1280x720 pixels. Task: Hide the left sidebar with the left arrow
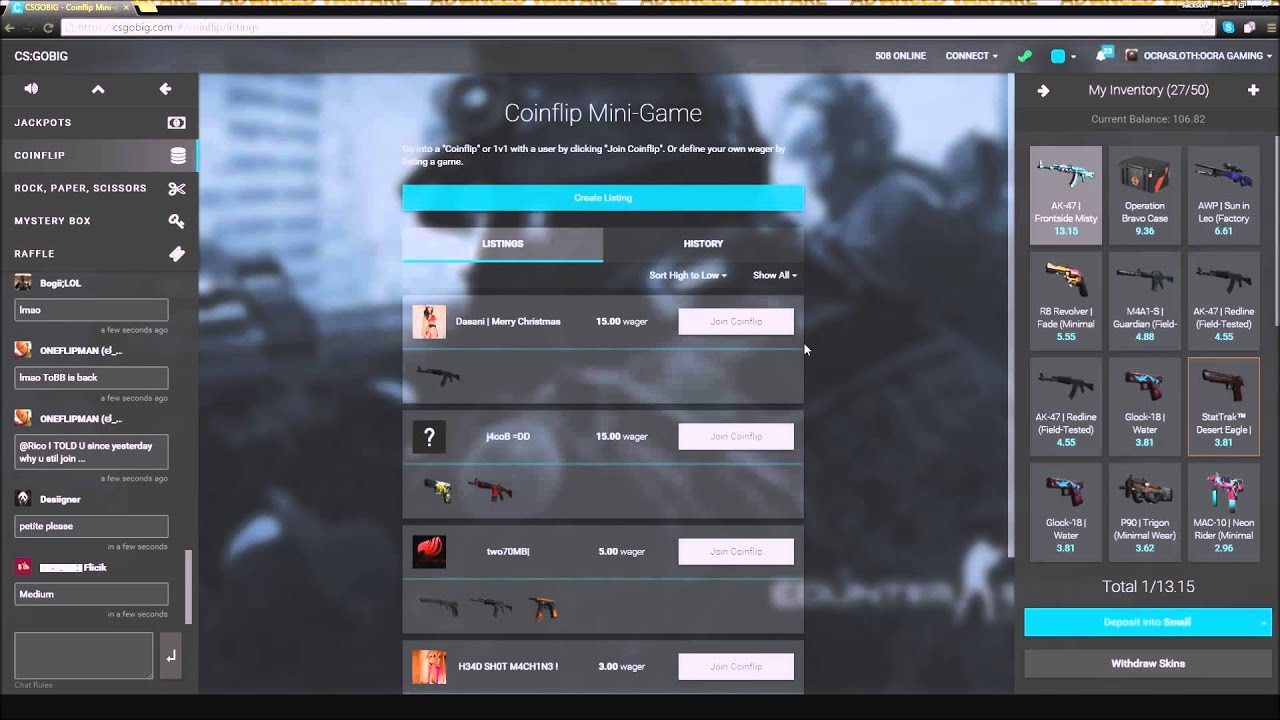(165, 89)
